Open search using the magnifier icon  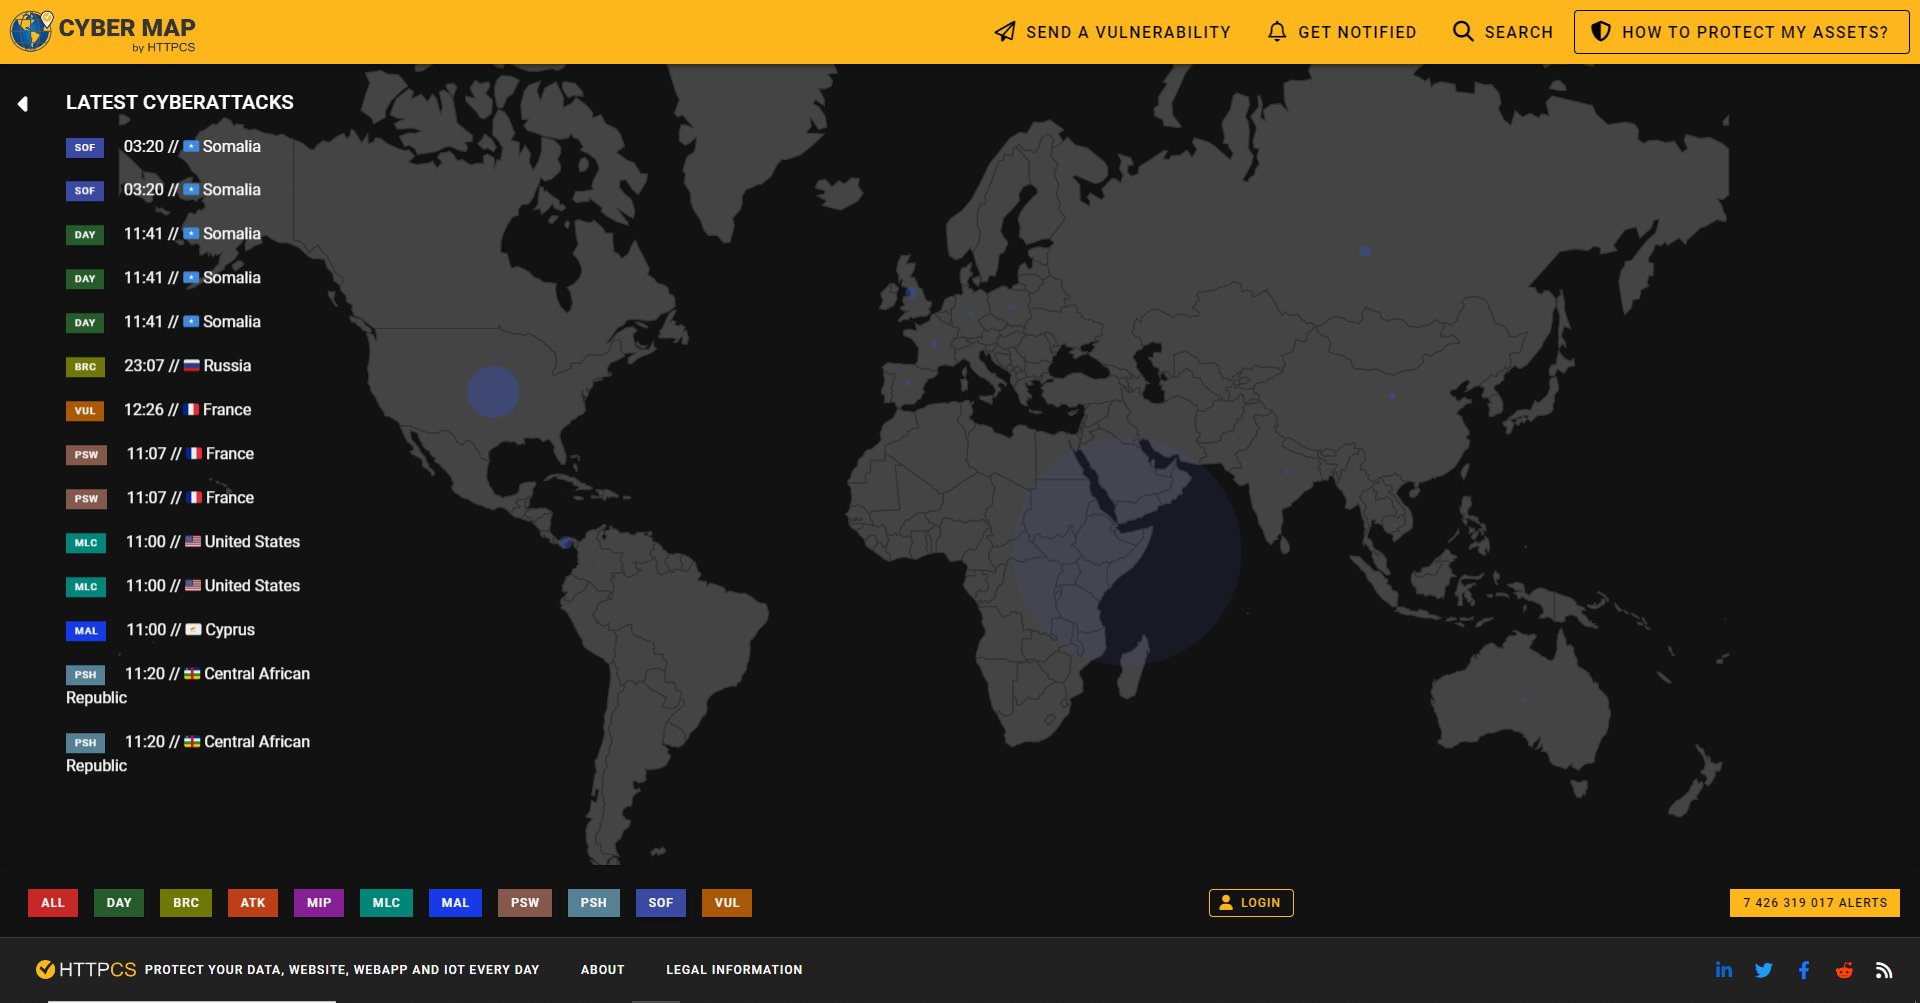click(x=1463, y=31)
